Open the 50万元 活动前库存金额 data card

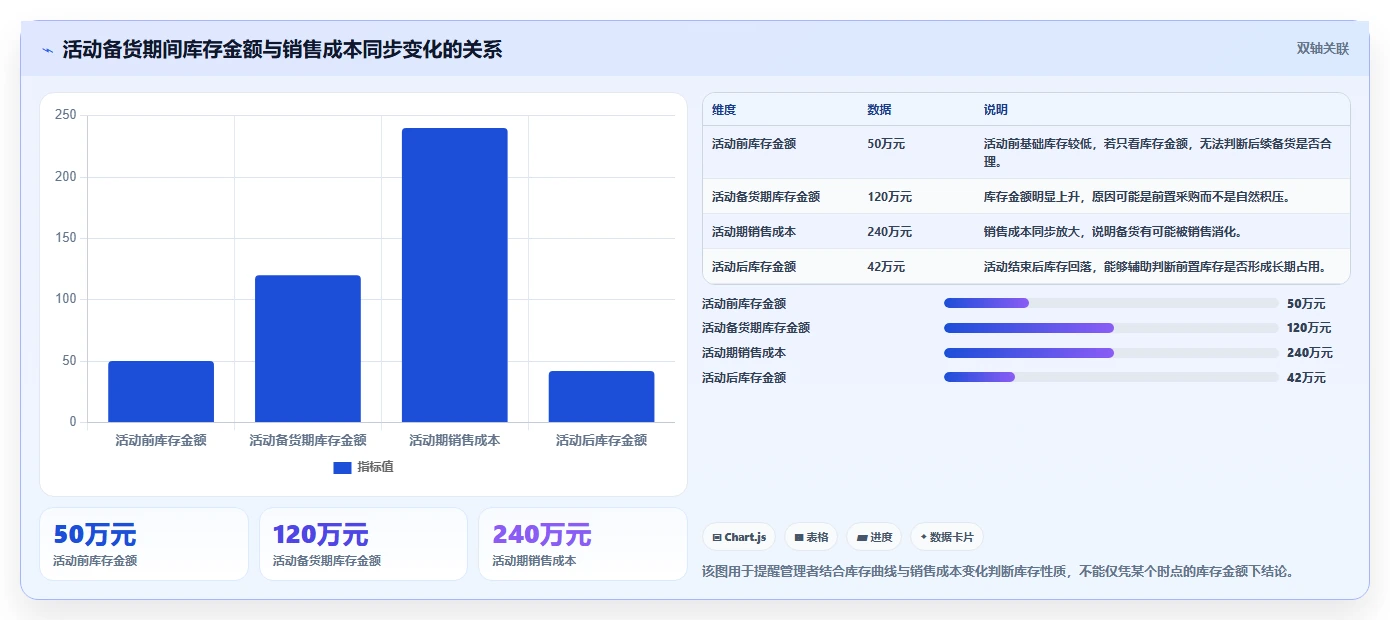tap(144, 544)
